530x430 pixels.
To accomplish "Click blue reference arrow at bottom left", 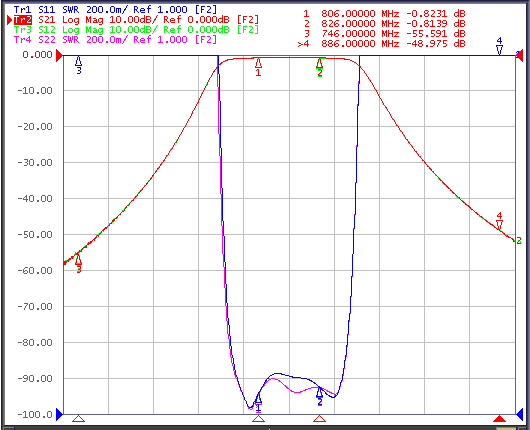I will tap(59, 414).
